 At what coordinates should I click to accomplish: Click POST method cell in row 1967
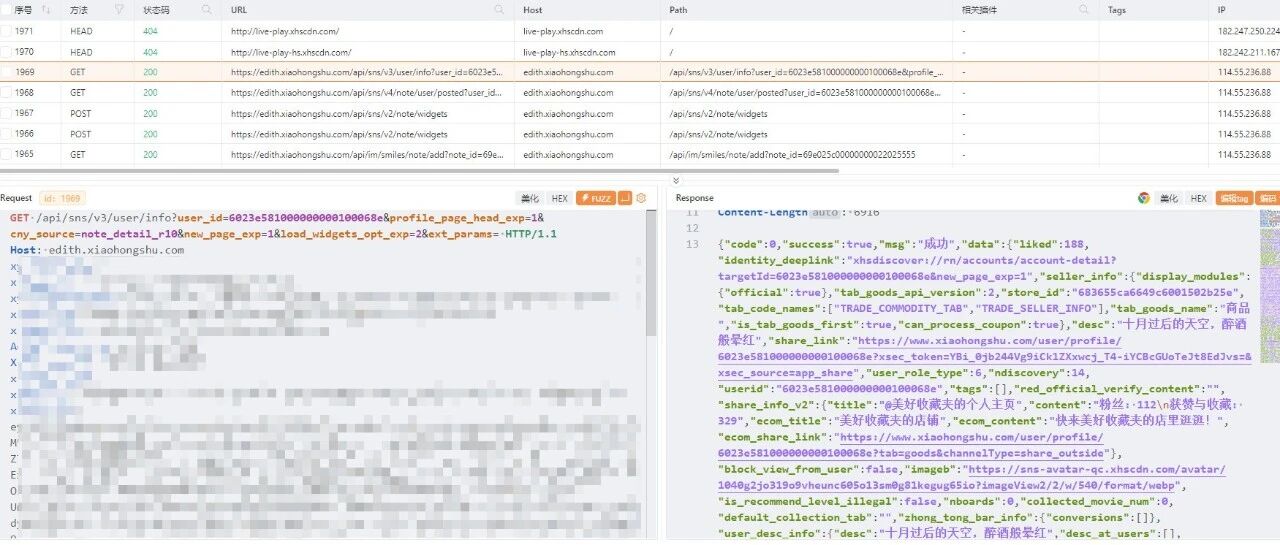pos(81,113)
